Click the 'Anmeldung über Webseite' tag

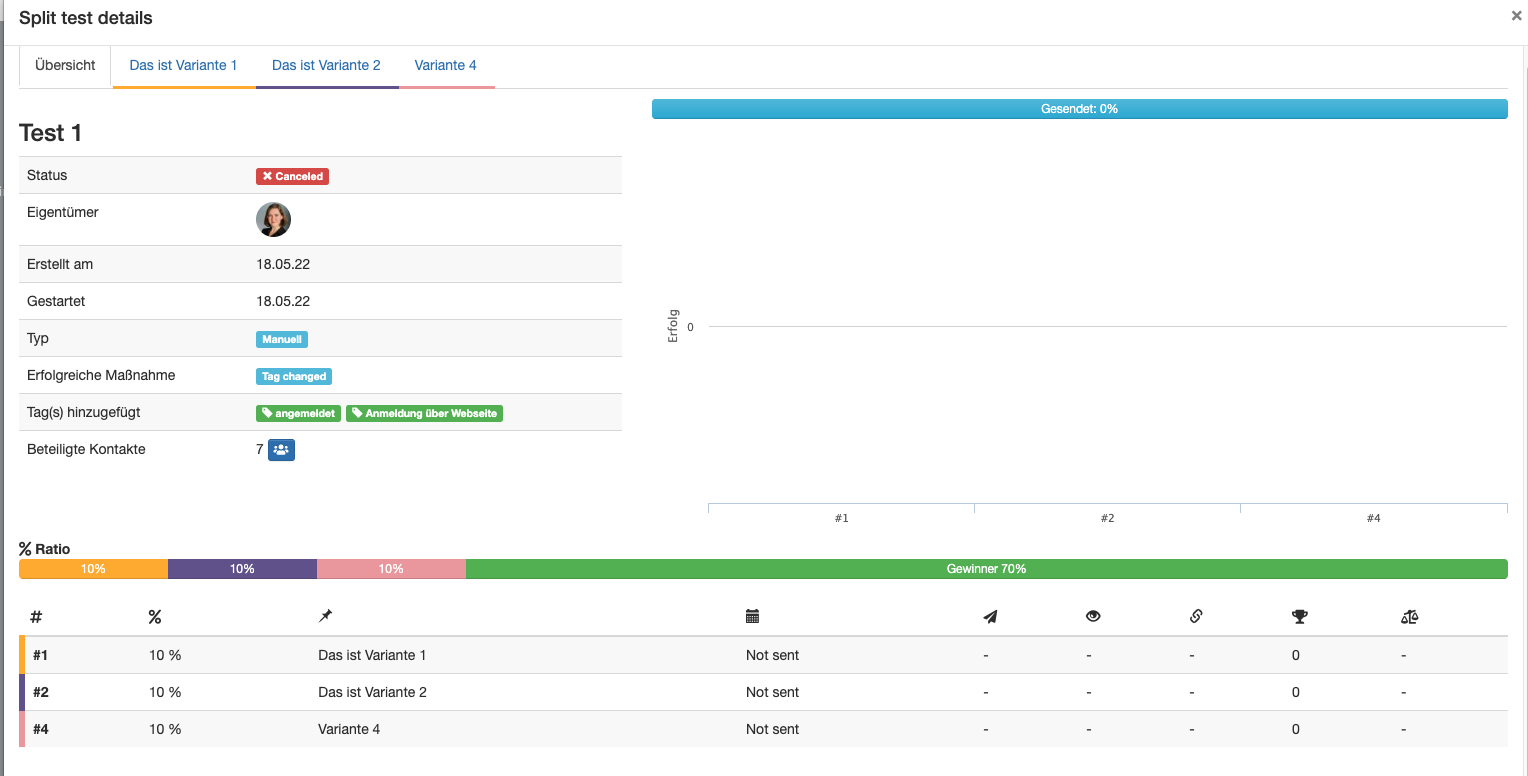pos(424,413)
